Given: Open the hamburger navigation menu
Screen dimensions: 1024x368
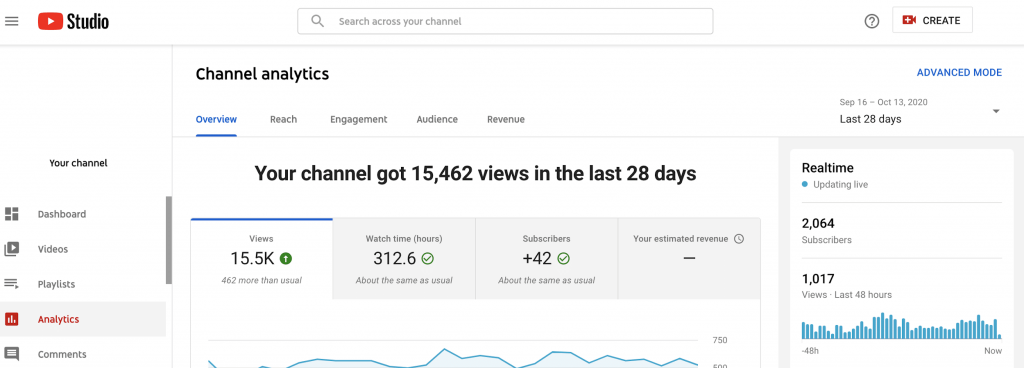Looking at the screenshot, I should pyautogui.click(x=11, y=22).
